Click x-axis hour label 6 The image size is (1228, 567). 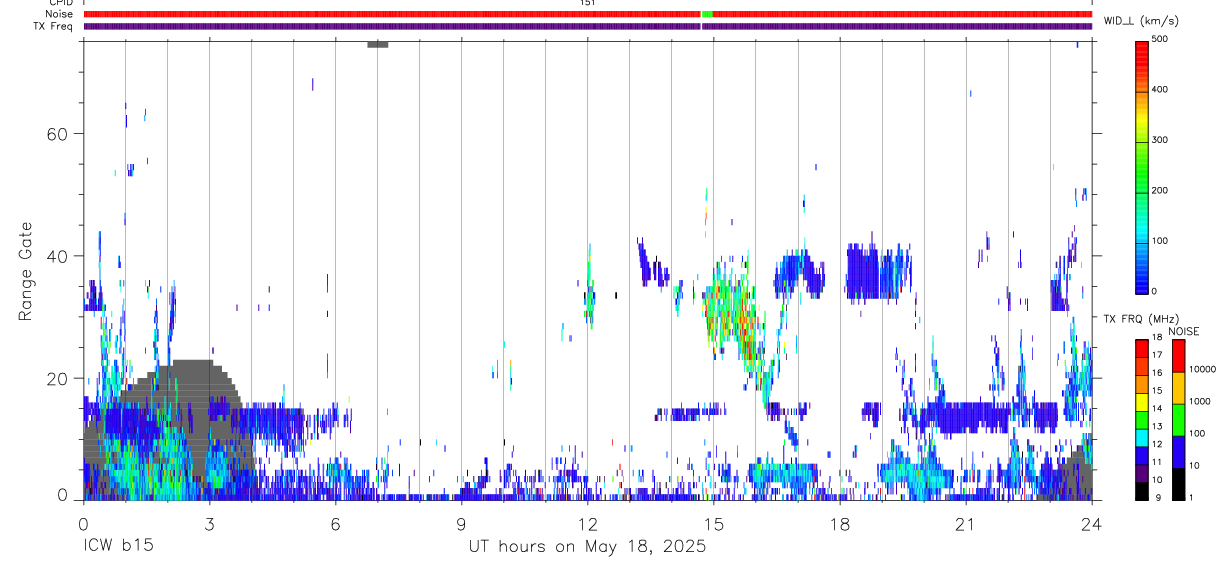click(335, 523)
